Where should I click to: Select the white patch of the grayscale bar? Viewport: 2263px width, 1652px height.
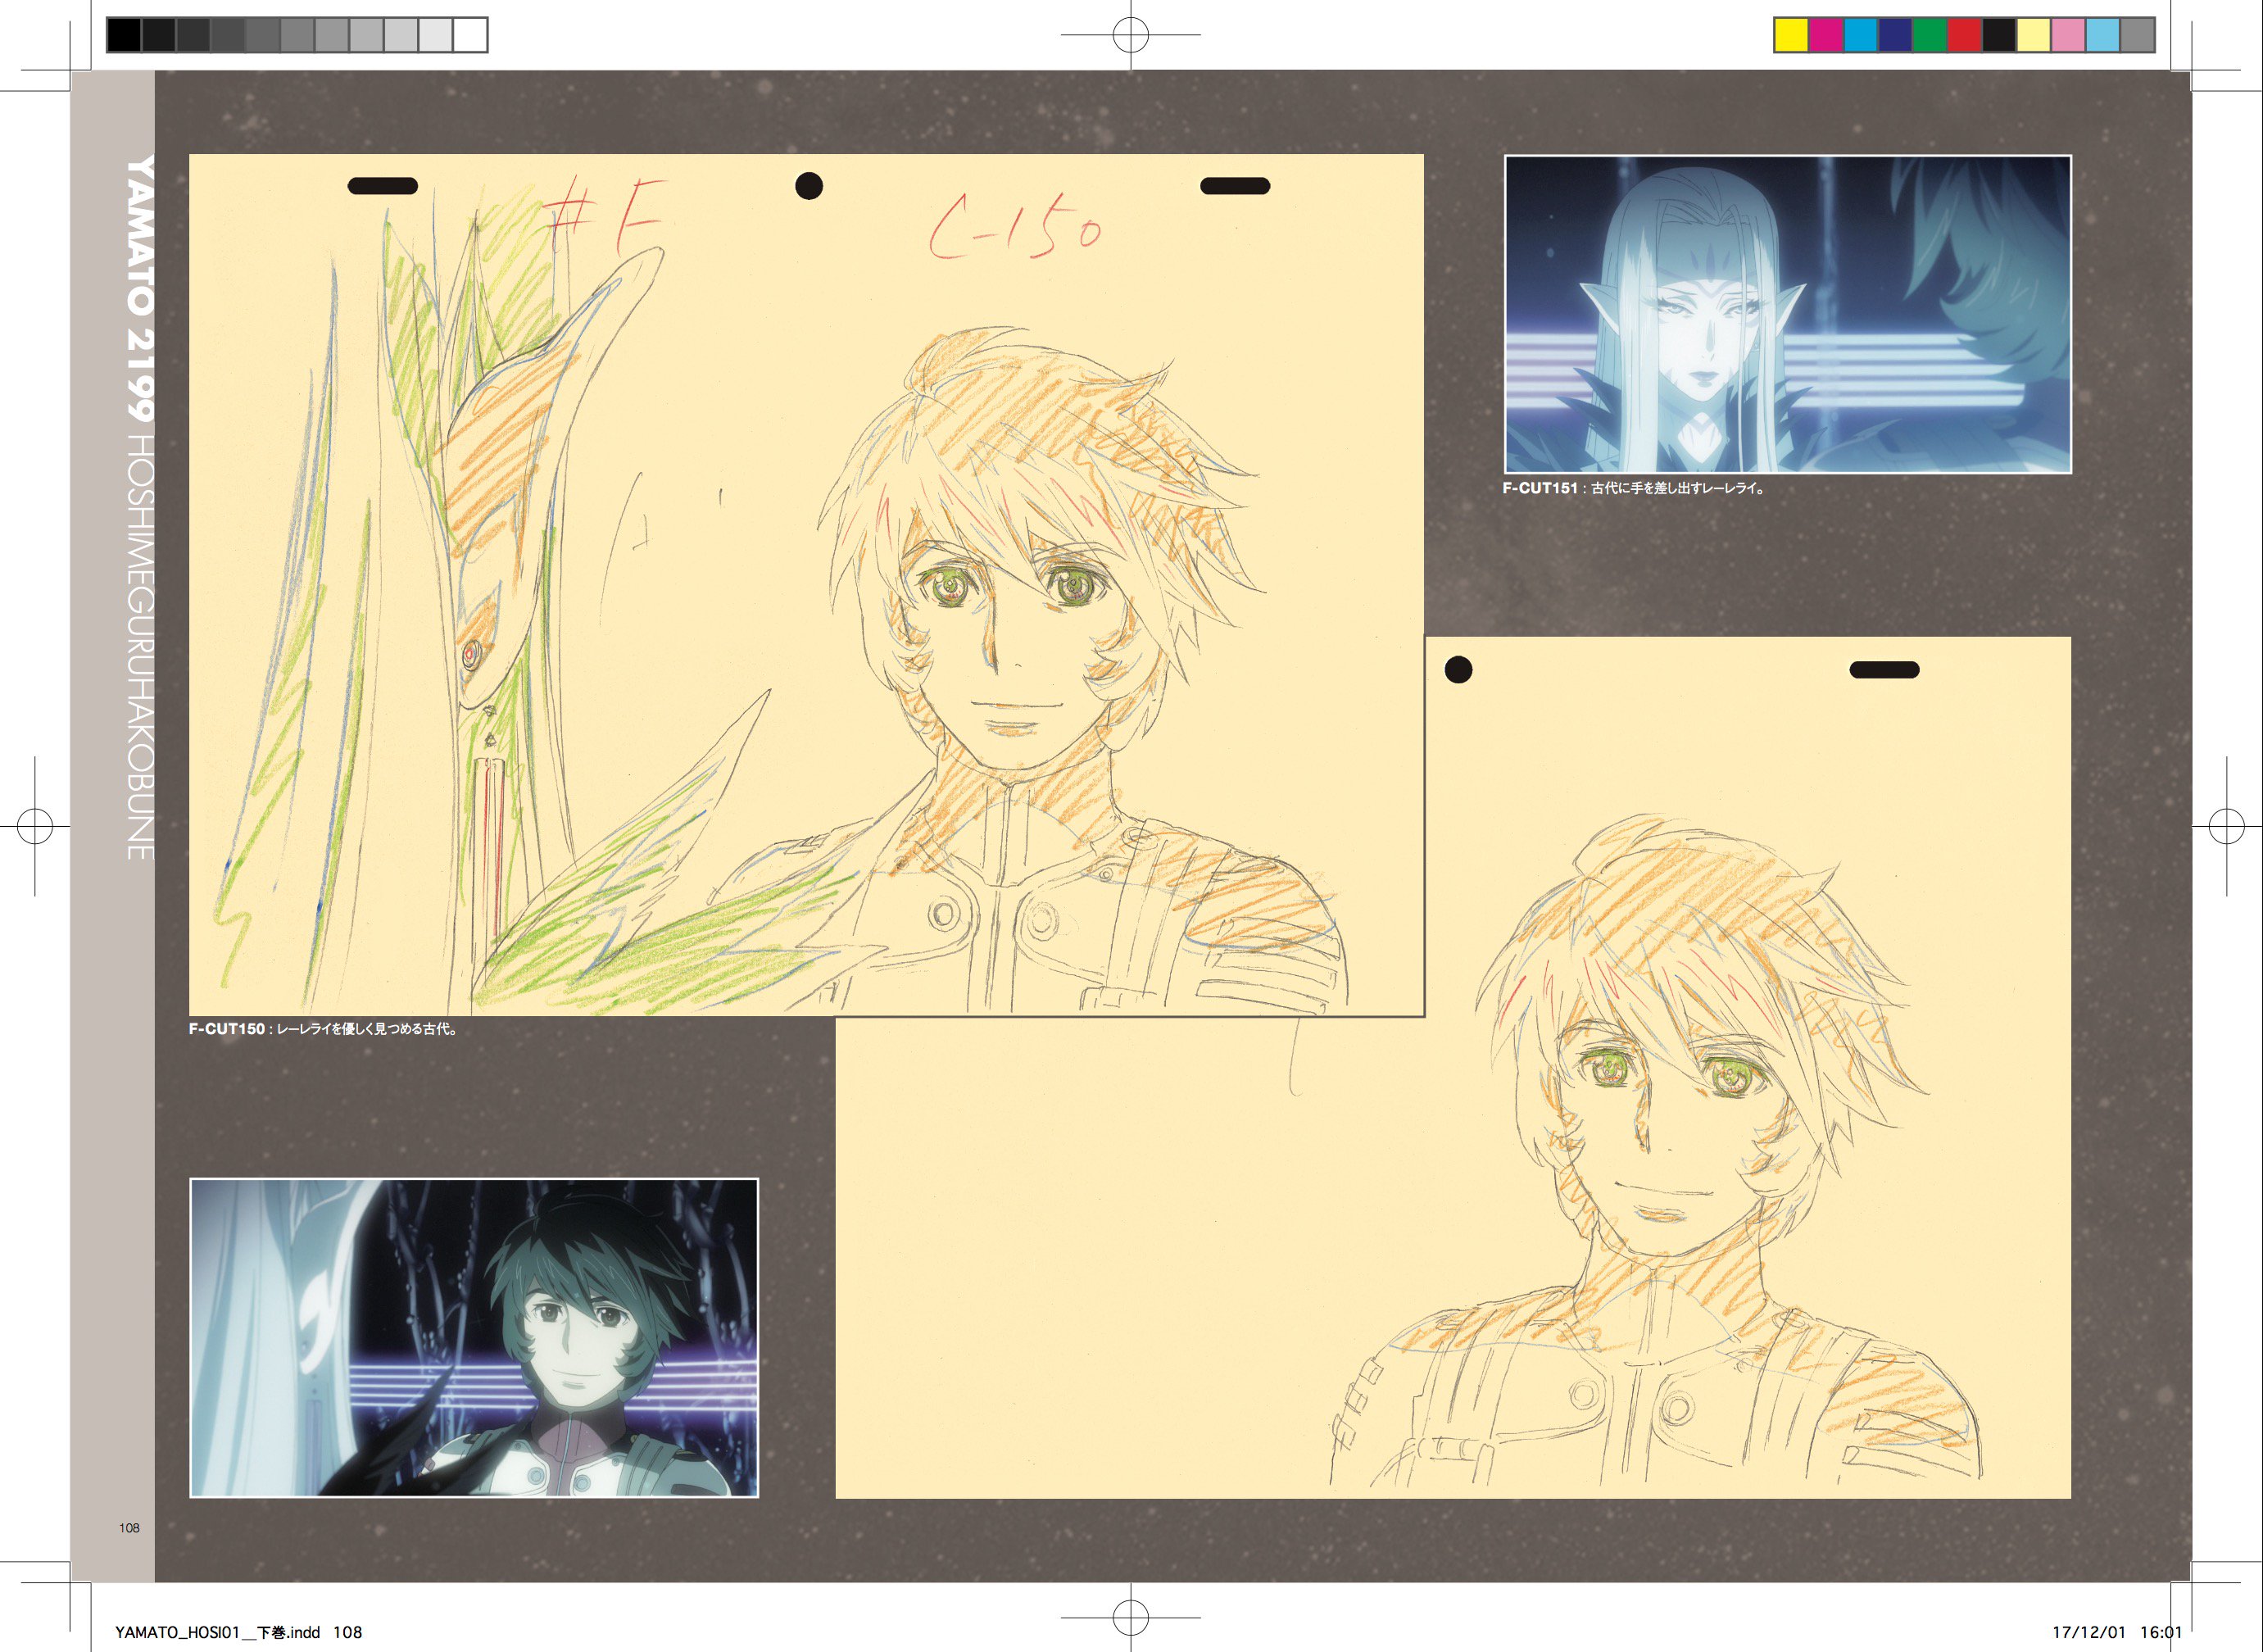[470, 35]
